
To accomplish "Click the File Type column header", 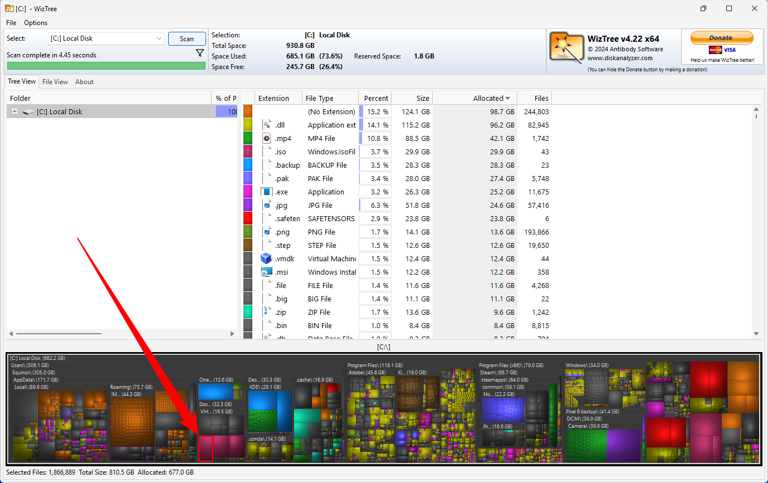I will tap(330, 98).
